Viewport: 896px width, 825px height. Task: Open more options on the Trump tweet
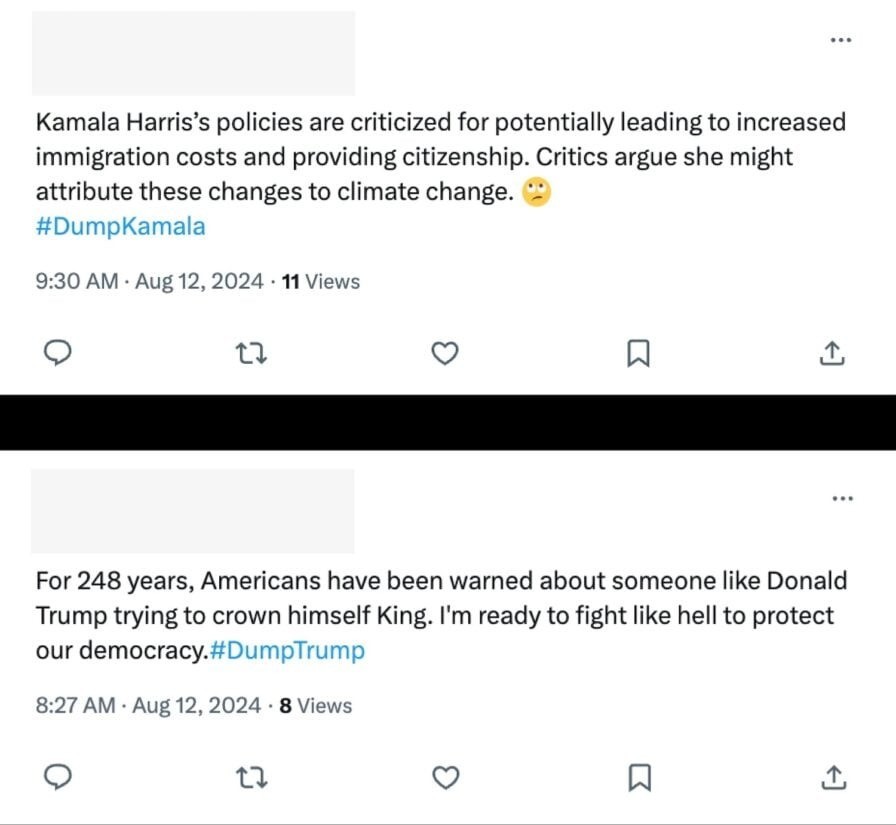pos(843,498)
